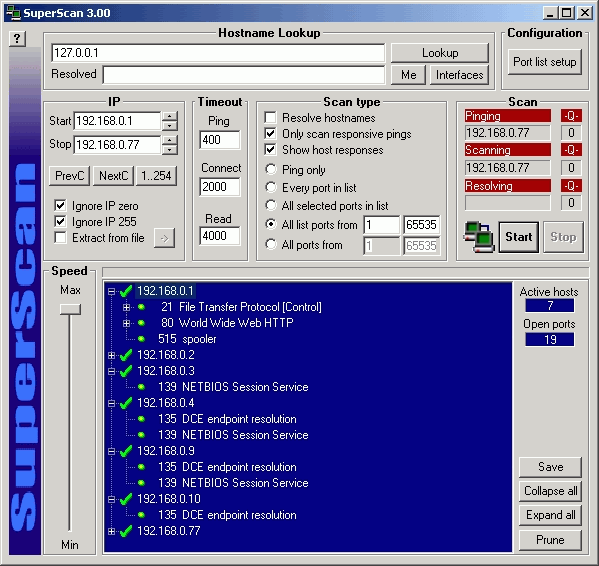Click the Connect timeout field 2000
This screenshot has width=599, height=566.
pyautogui.click(x=220, y=187)
